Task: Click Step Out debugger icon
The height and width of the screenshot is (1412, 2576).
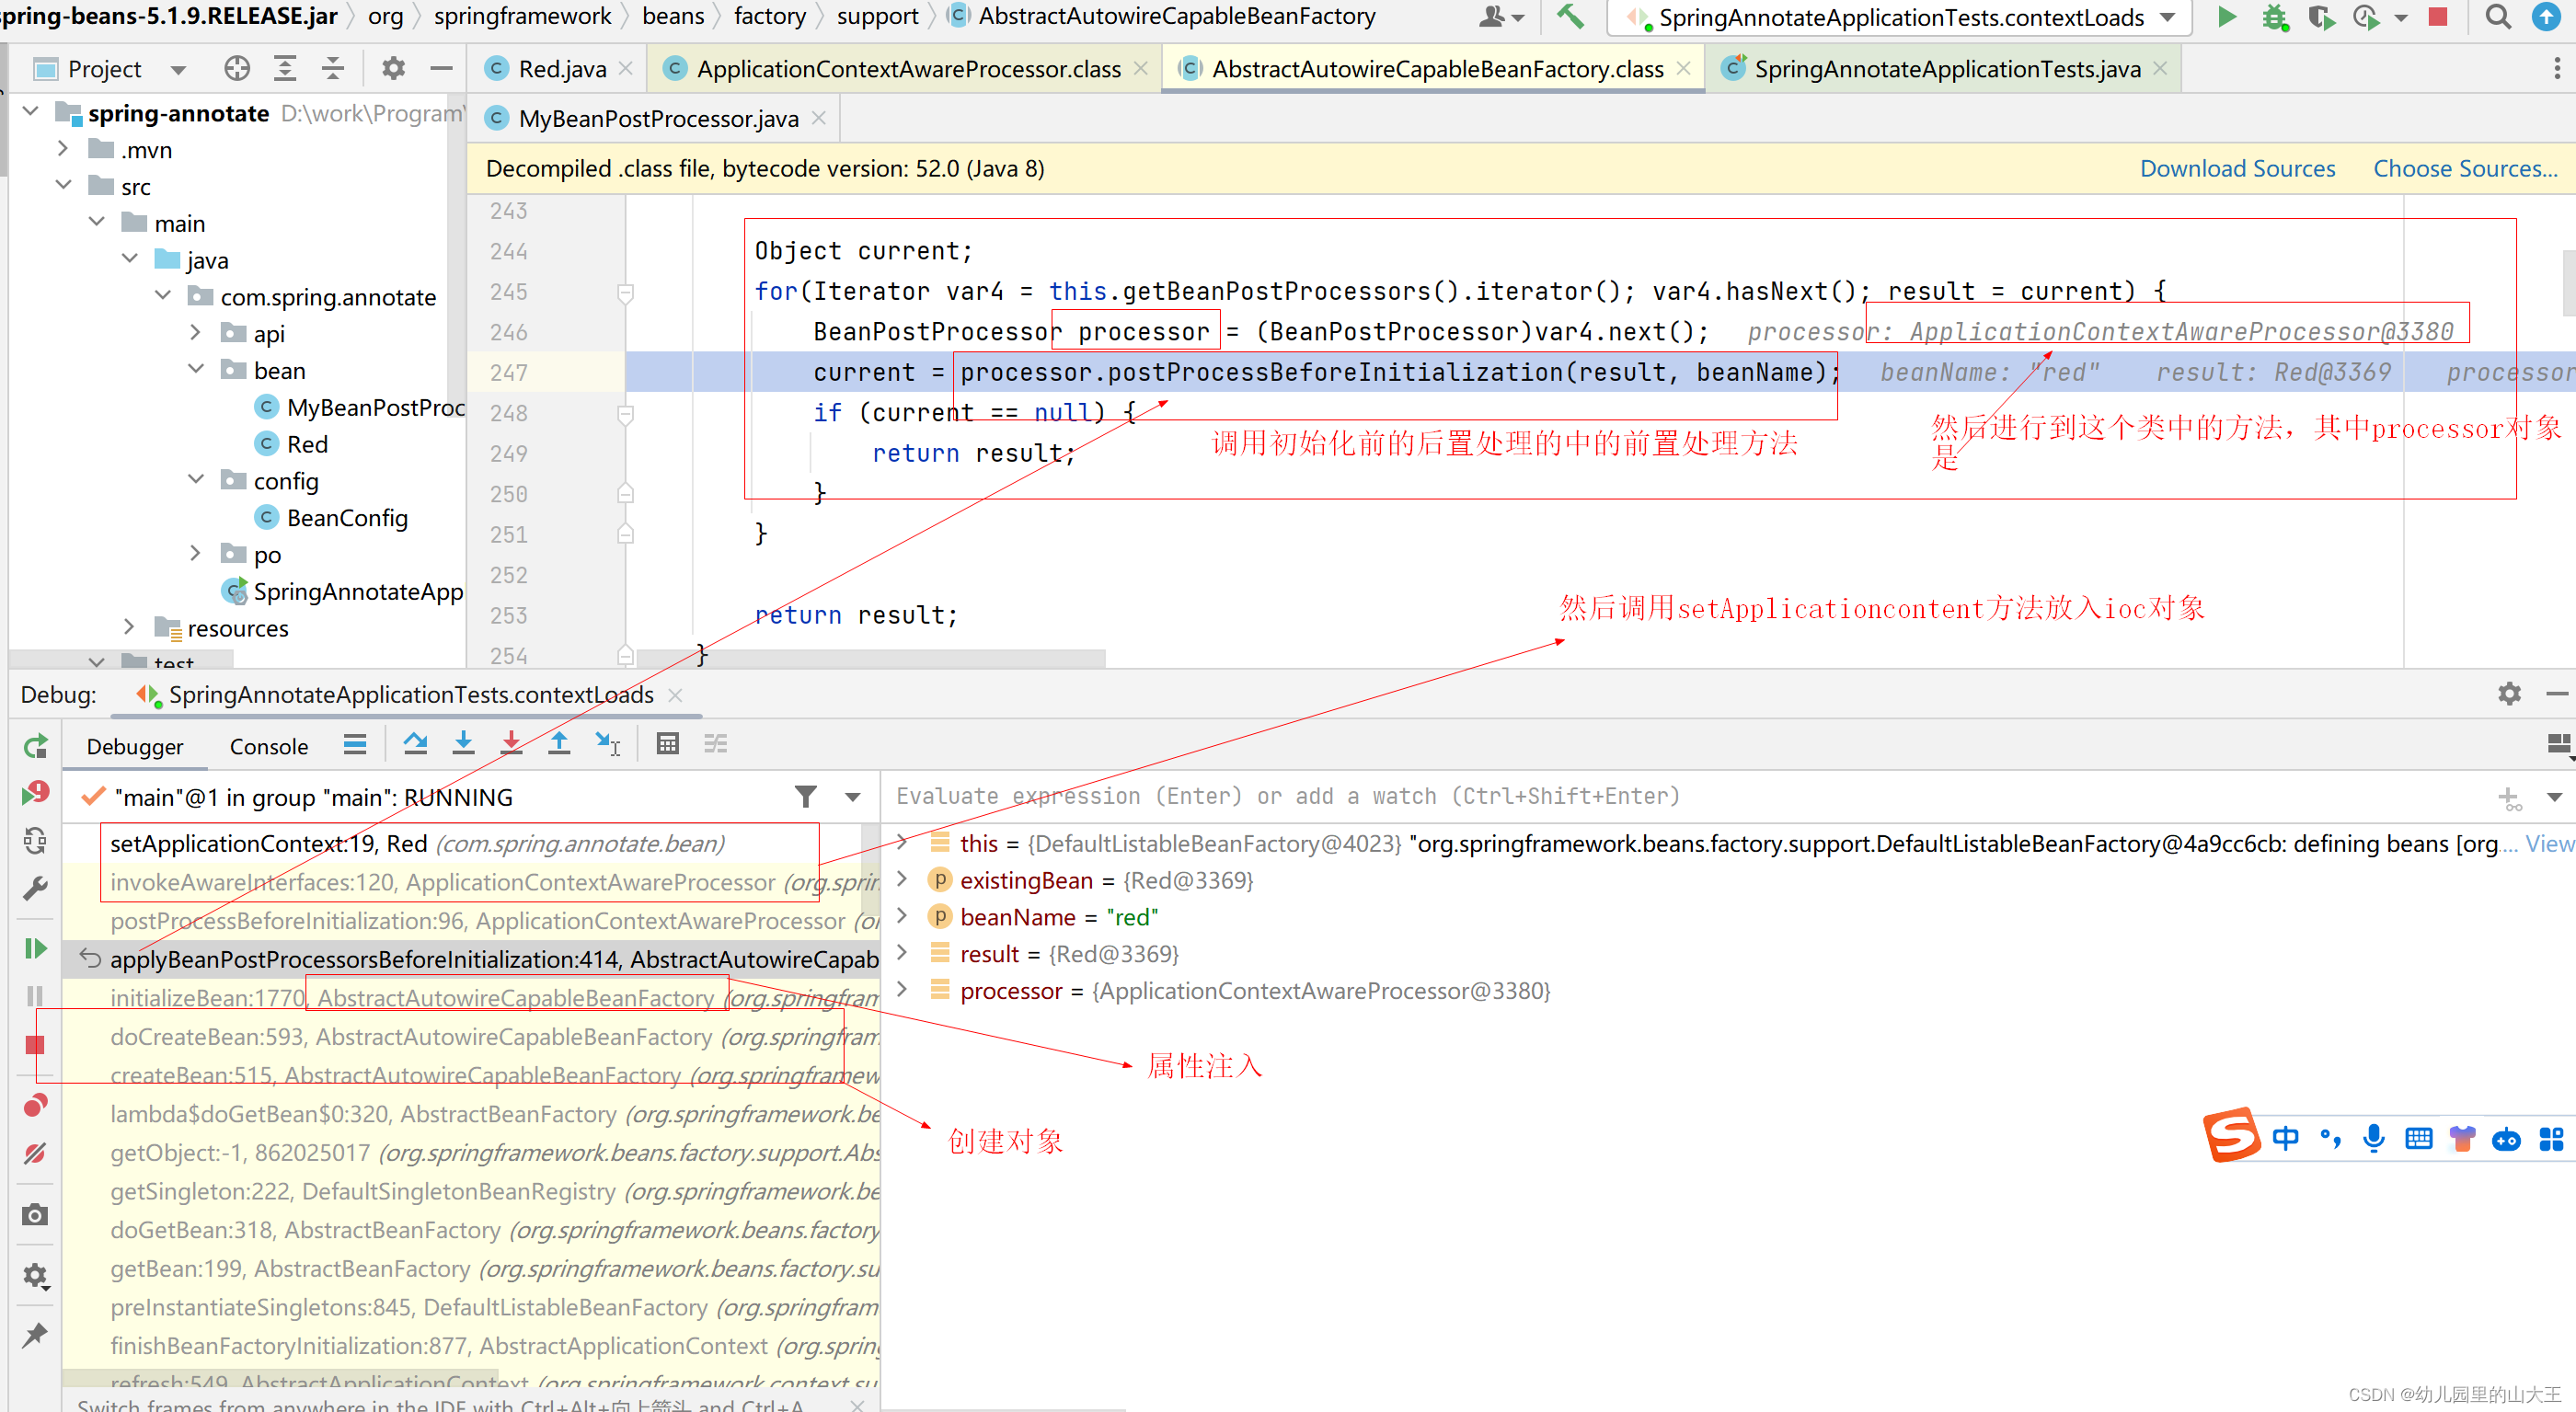Action: pos(559,744)
